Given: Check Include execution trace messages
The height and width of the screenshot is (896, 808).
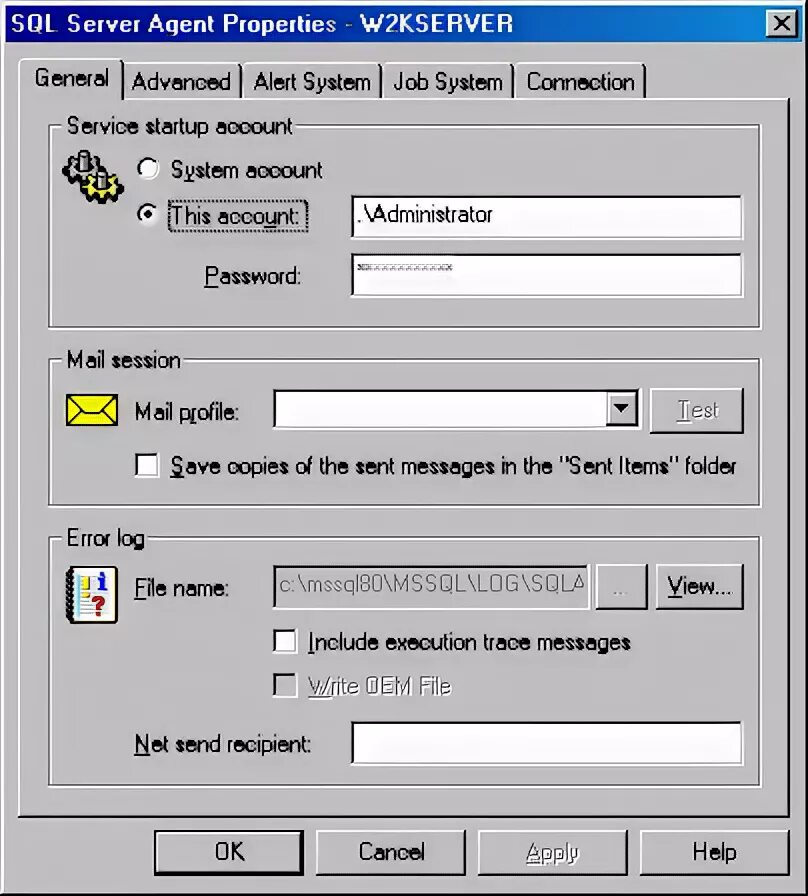Looking at the screenshot, I should click(285, 641).
